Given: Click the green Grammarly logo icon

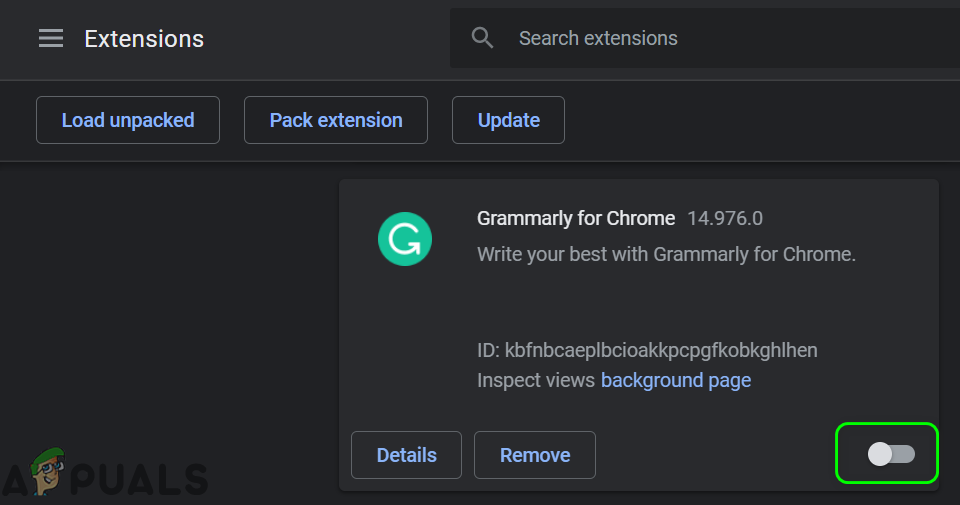Looking at the screenshot, I should (405, 238).
